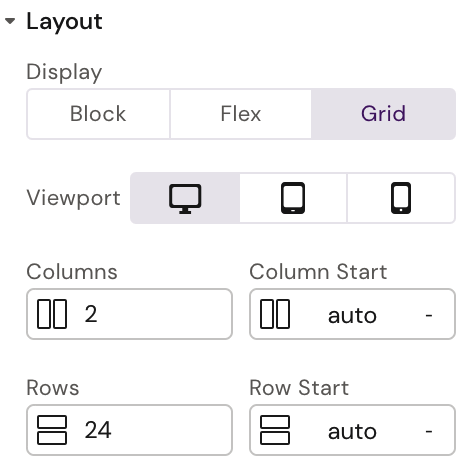470x466 pixels.
Task: Click Column Start auto value
Action: pos(352,315)
